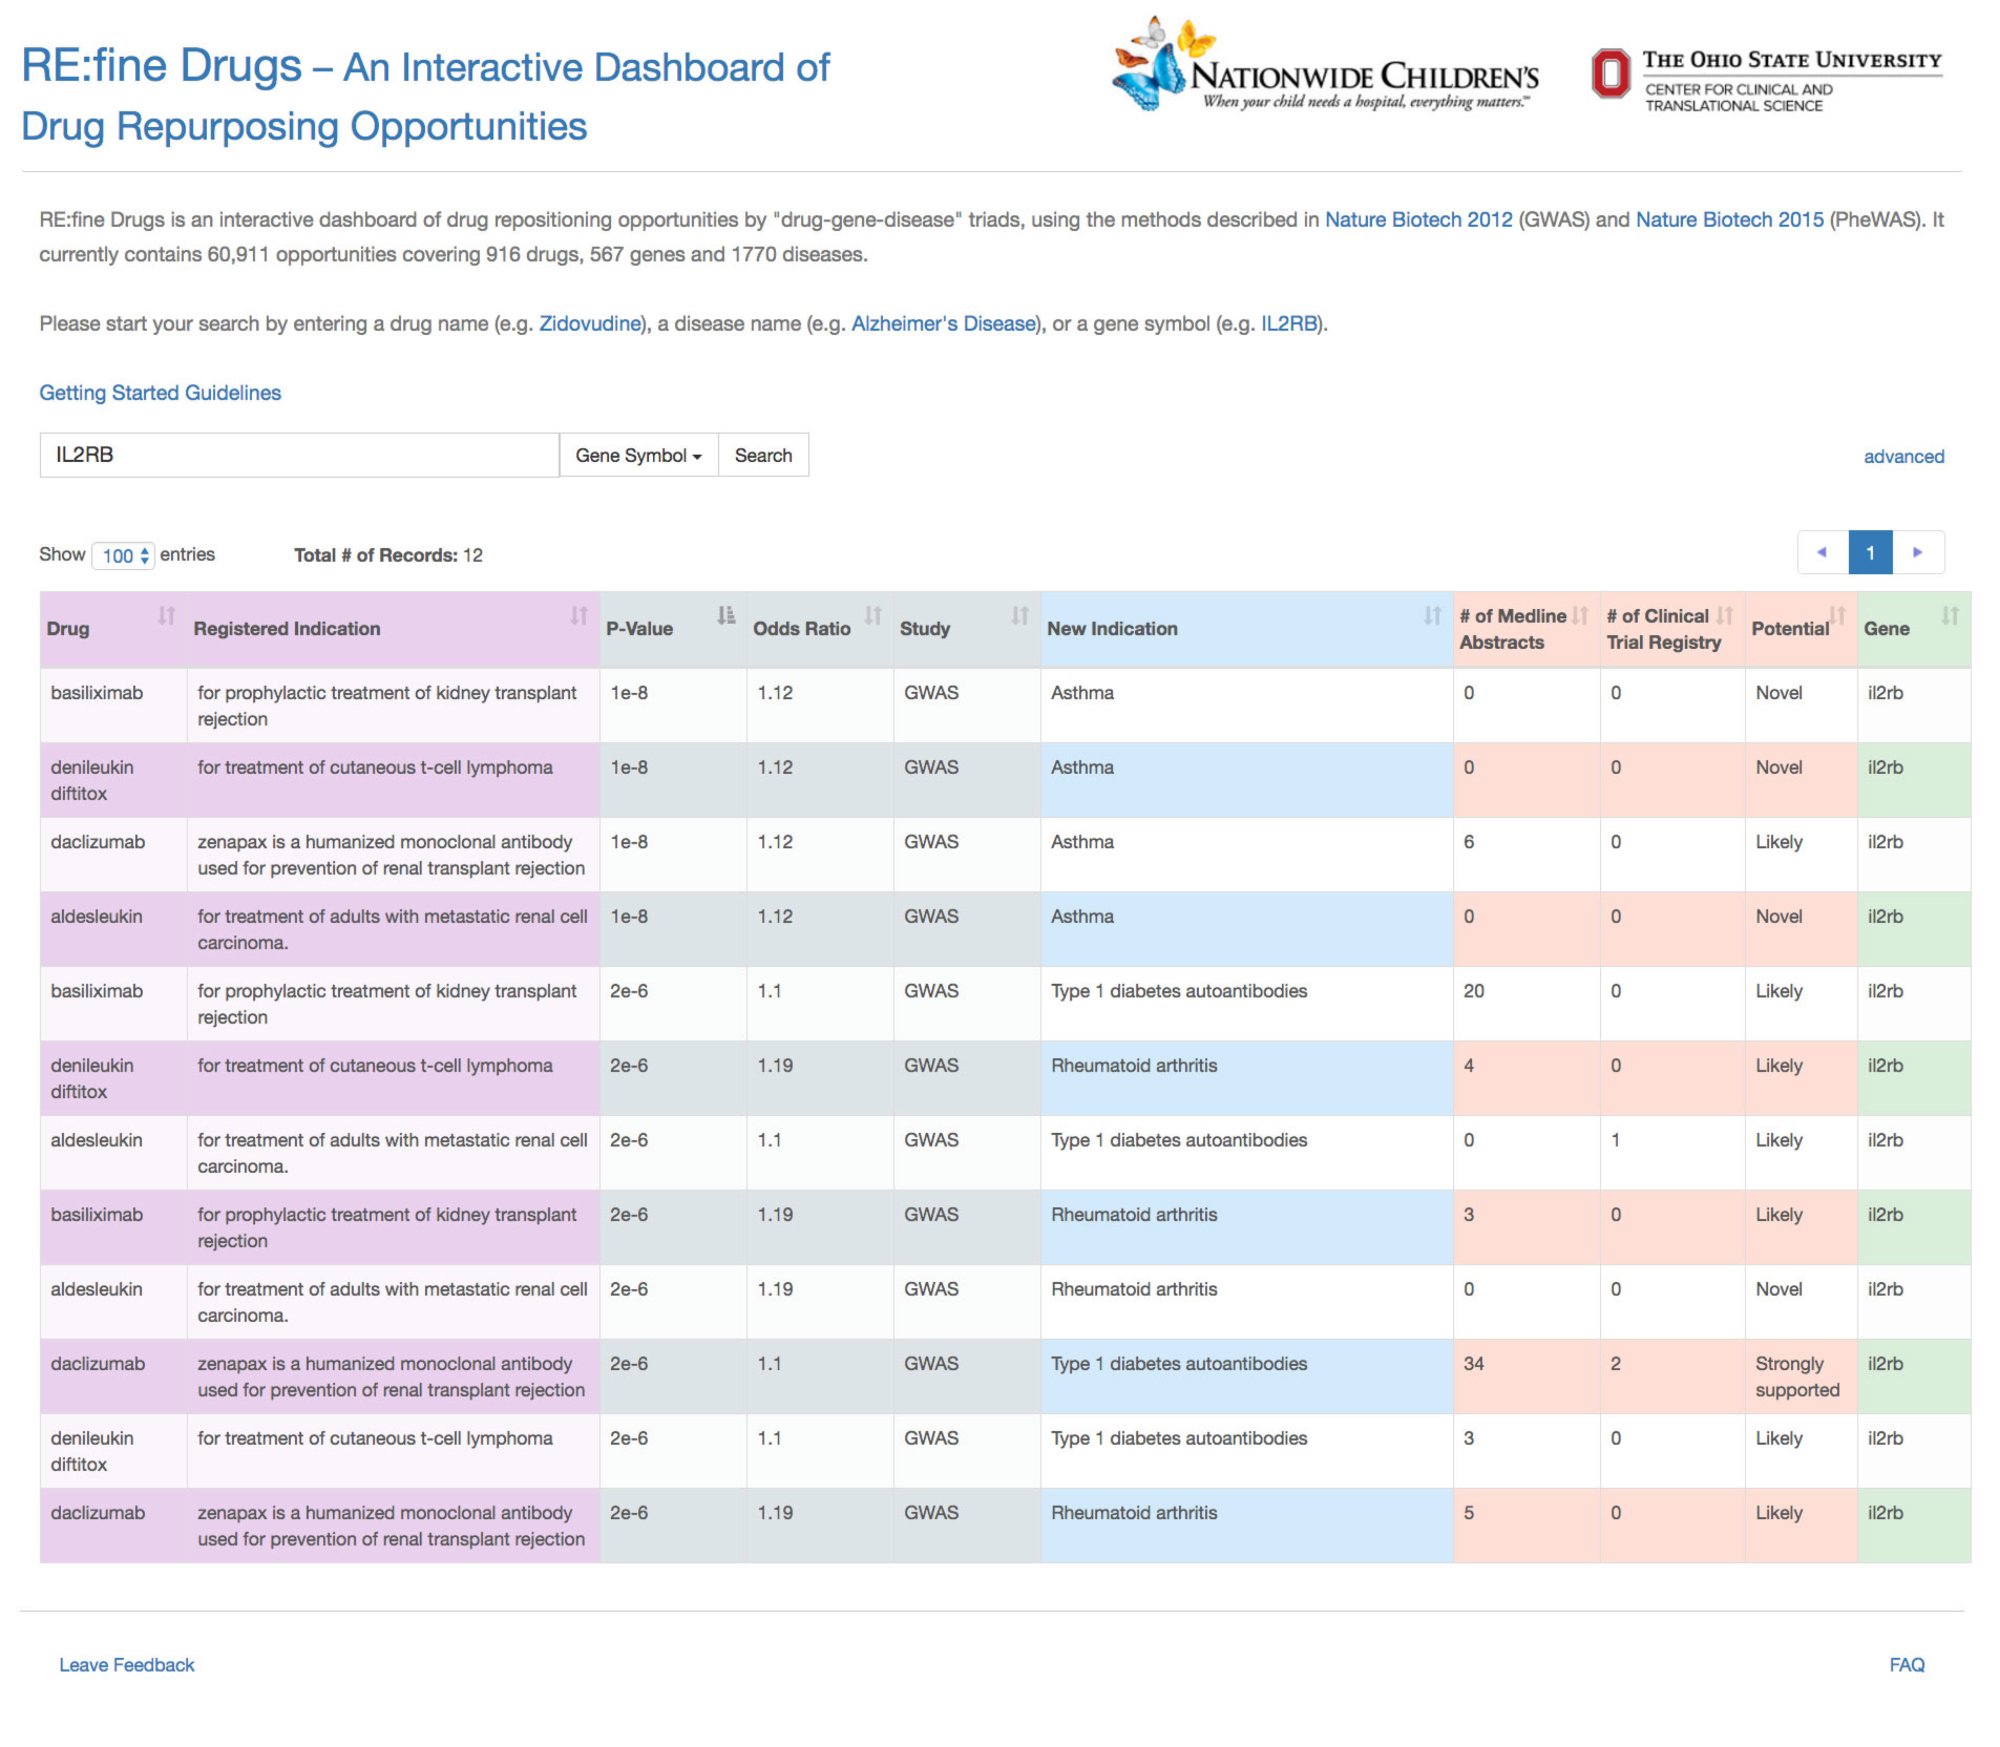Screen dimensions: 2000x1747
Task: Sort by New Indication column
Action: [1431, 616]
